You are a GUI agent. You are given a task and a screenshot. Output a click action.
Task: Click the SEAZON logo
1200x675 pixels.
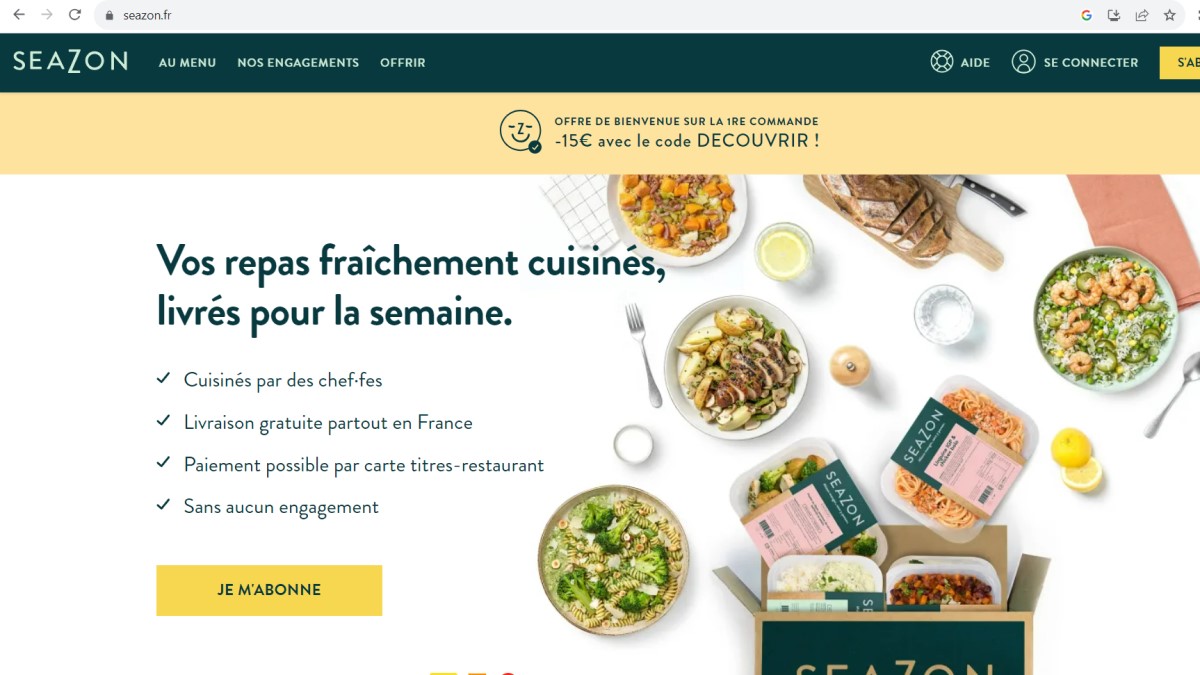click(70, 62)
